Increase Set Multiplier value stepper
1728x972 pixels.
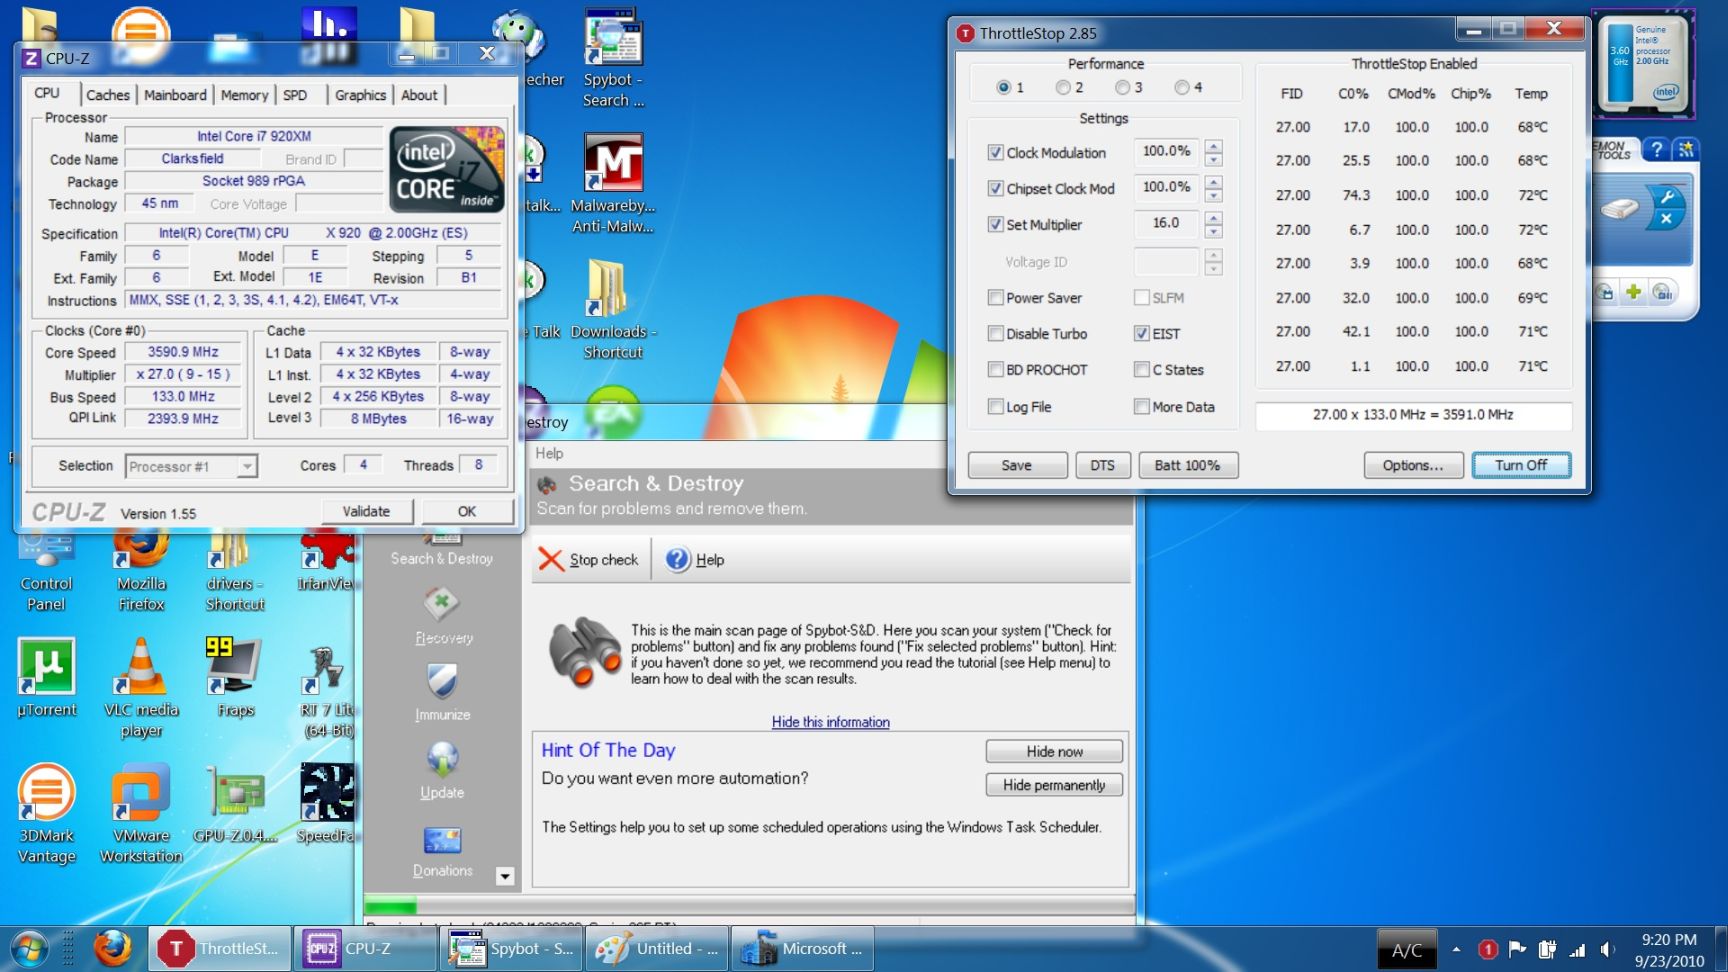1213,218
